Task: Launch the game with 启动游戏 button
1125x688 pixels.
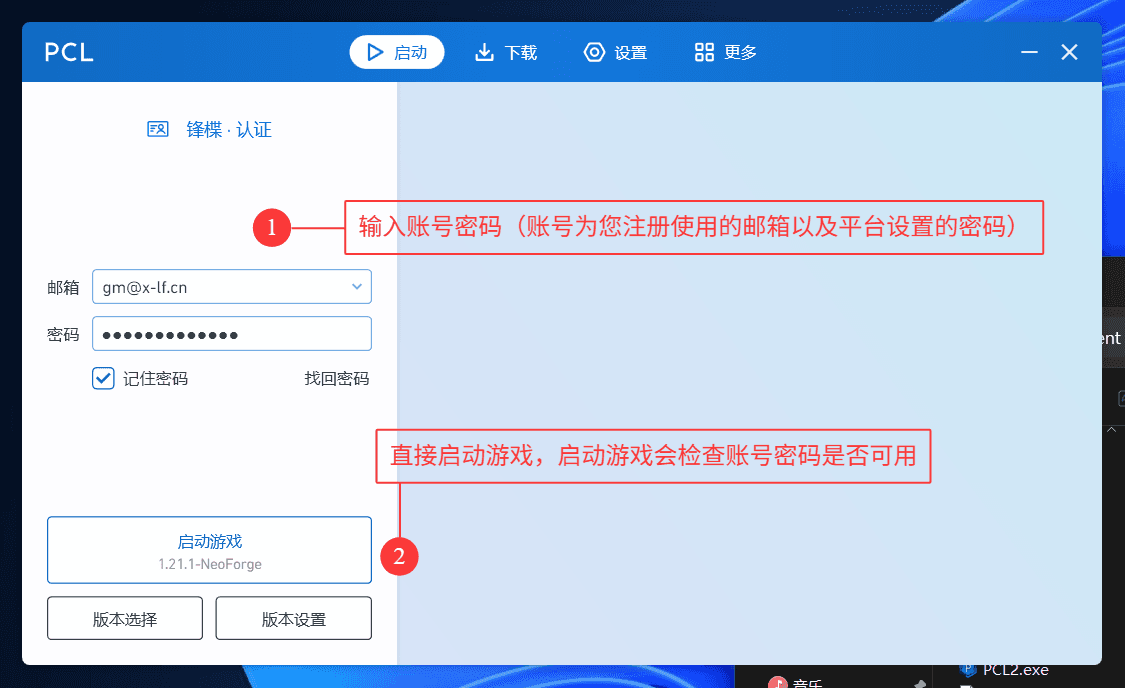Action: click(210, 550)
